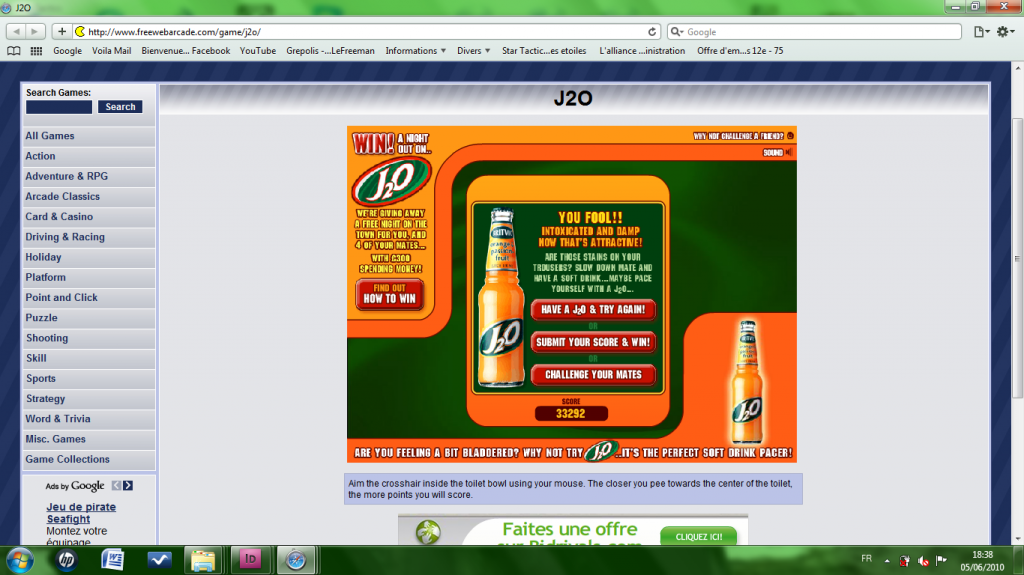Viewport: 1024px width, 575px height.
Task: Open the Driving & Racing category
Action: point(89,237)
